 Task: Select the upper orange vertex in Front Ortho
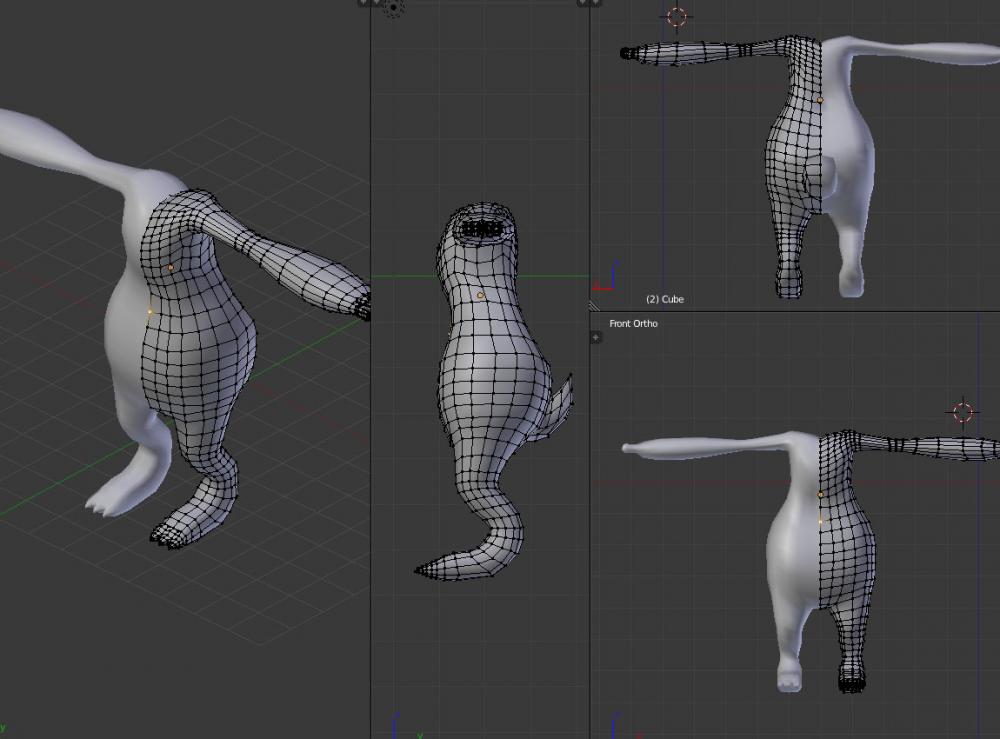coord(820,494)
